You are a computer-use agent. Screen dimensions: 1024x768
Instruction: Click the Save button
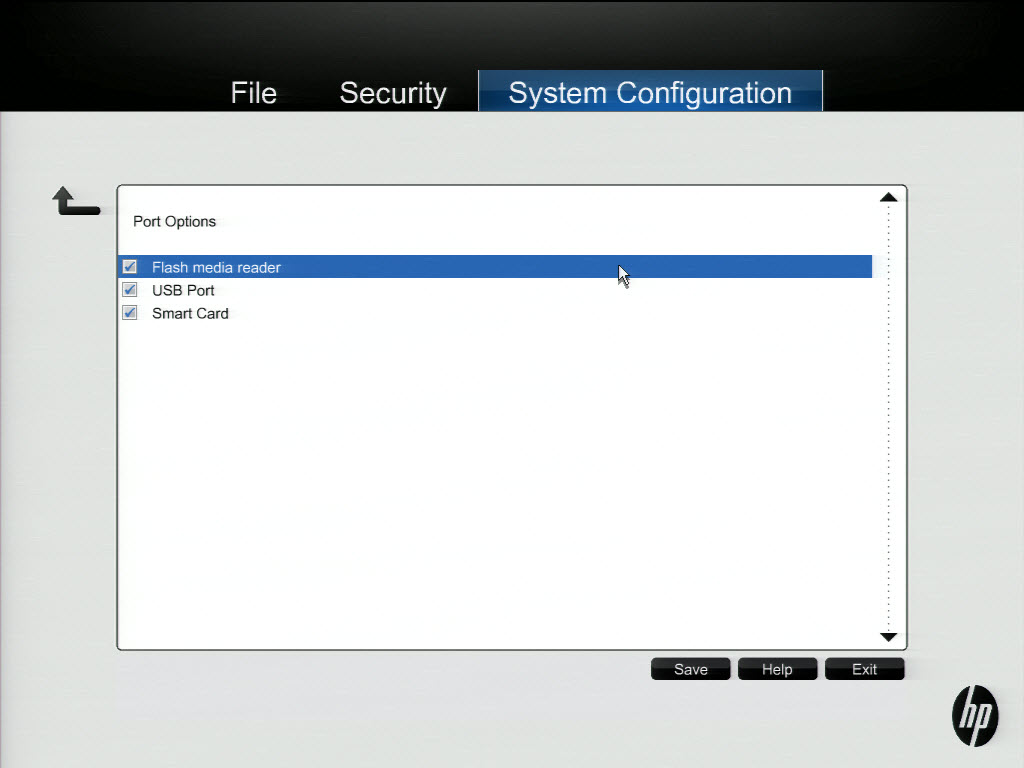pyautogui.click(x=690, y=669)
